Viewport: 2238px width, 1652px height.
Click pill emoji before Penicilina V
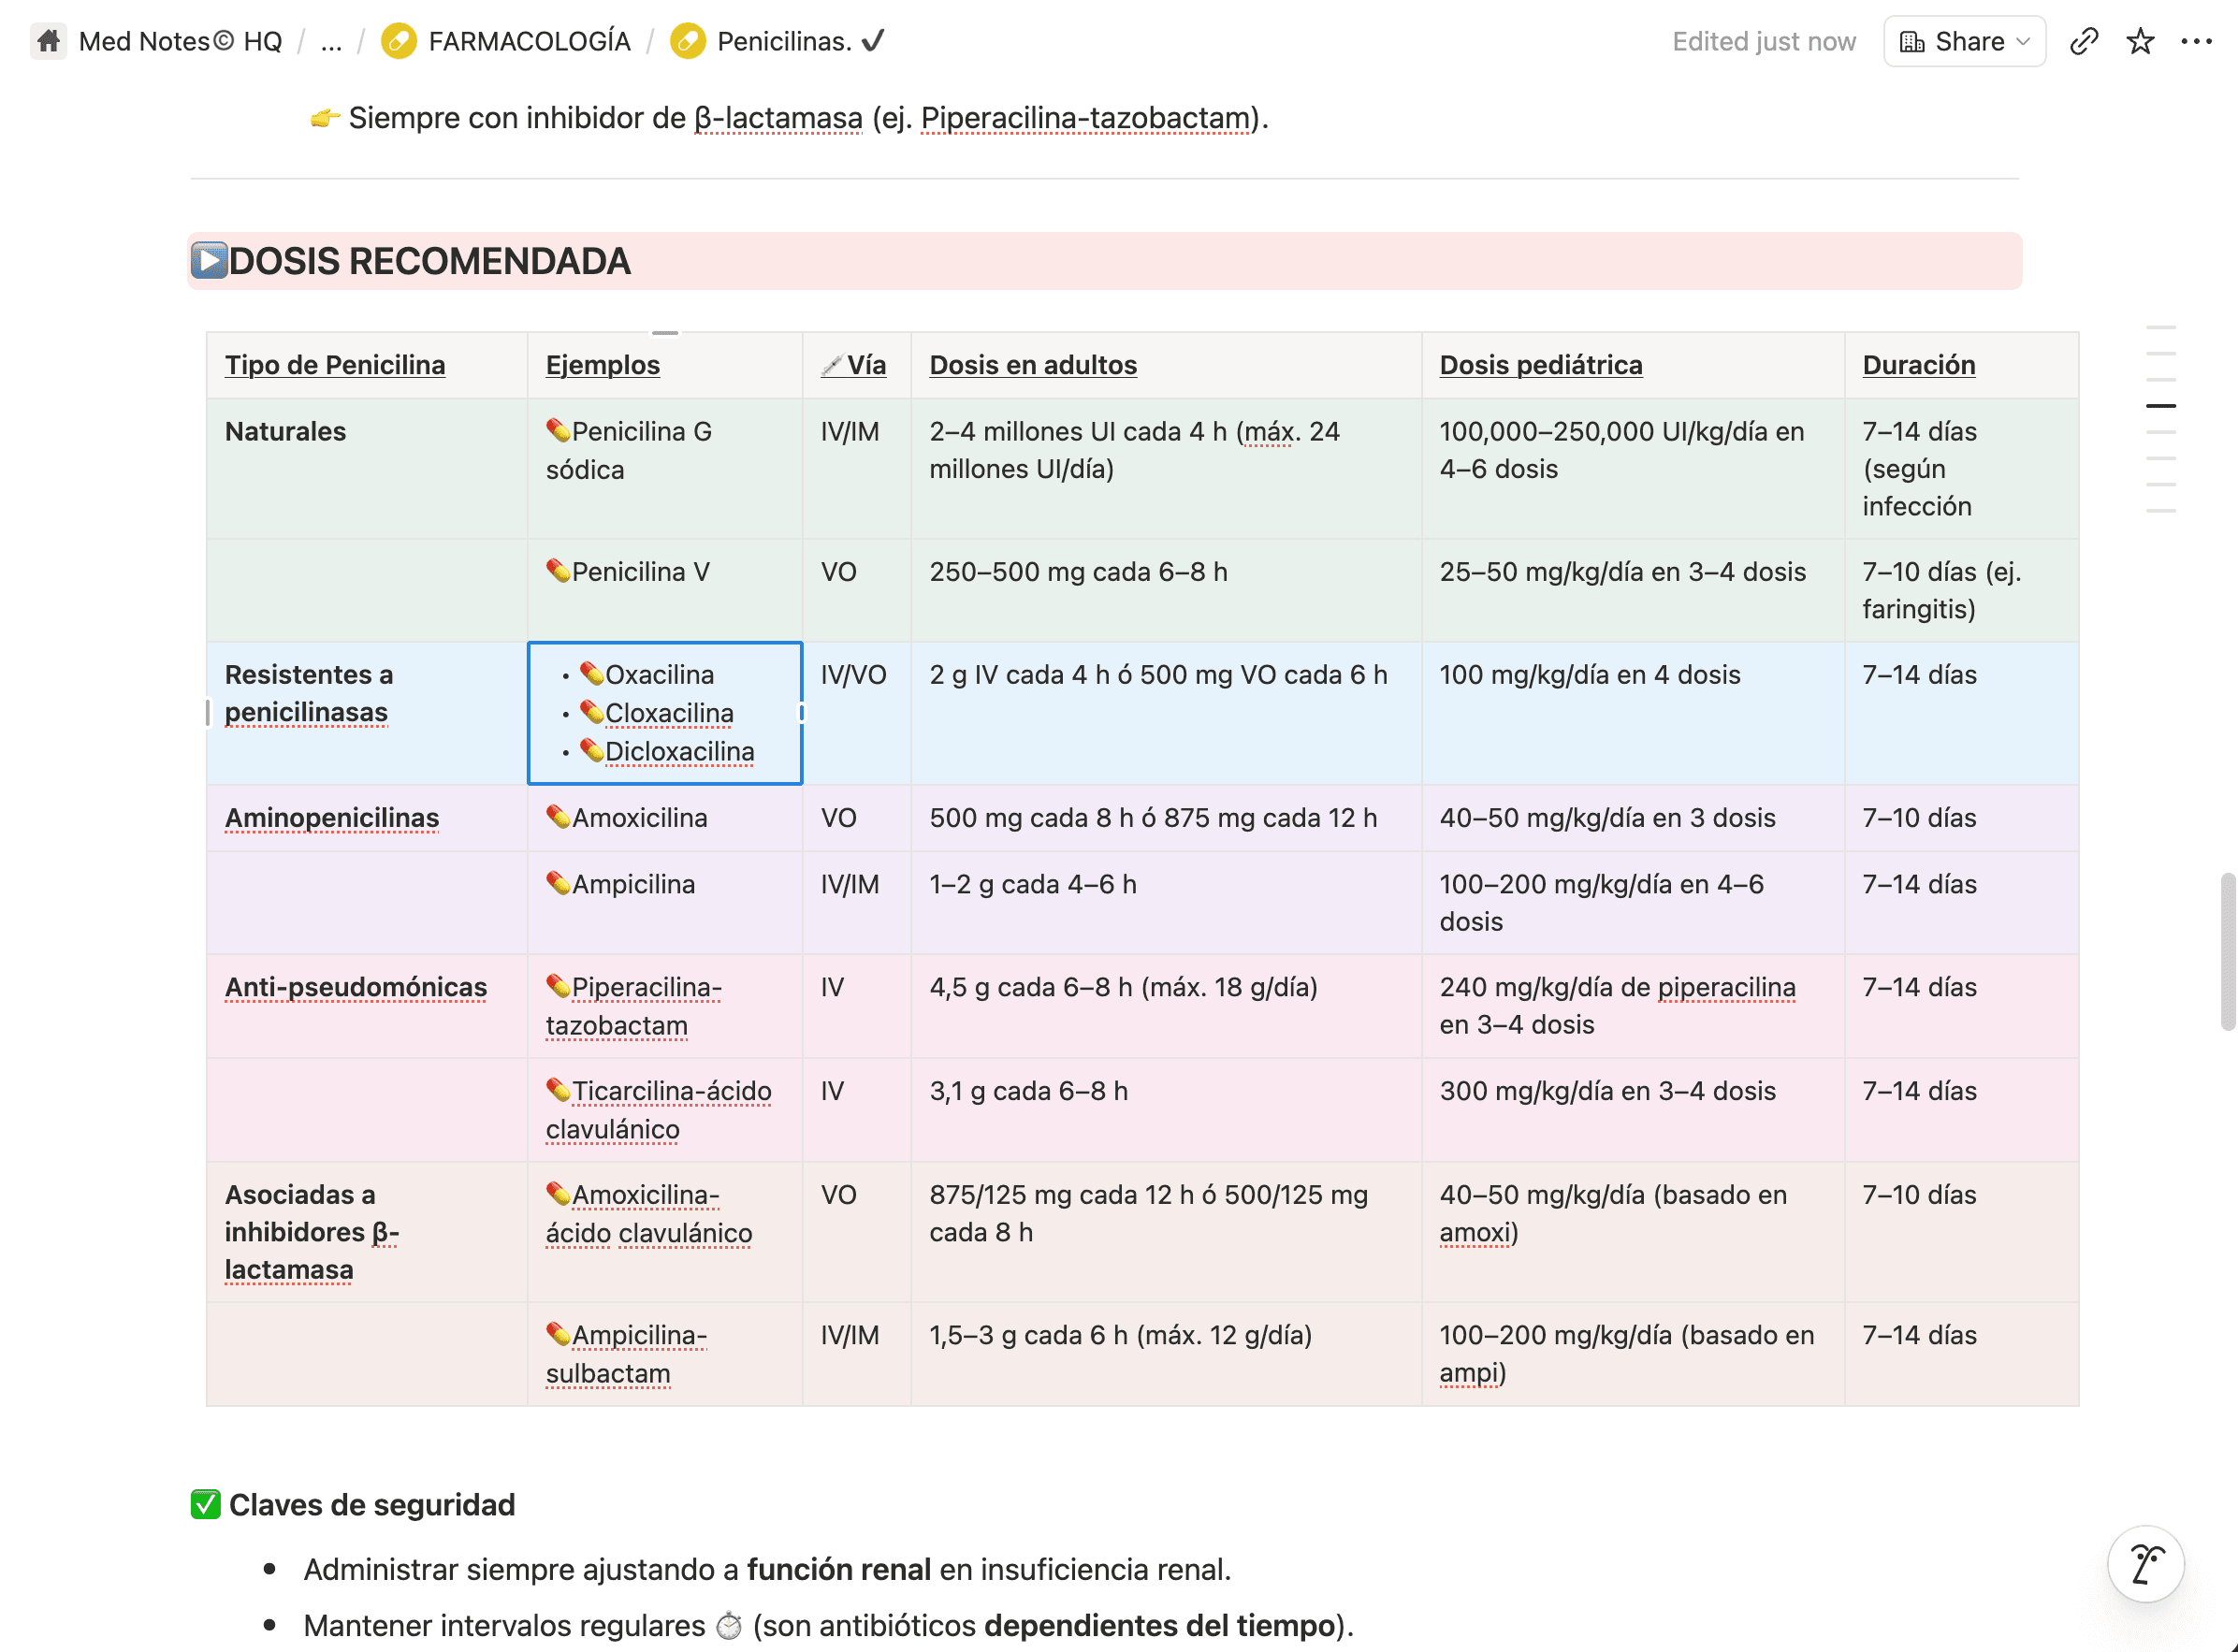(x=558, y=571)
